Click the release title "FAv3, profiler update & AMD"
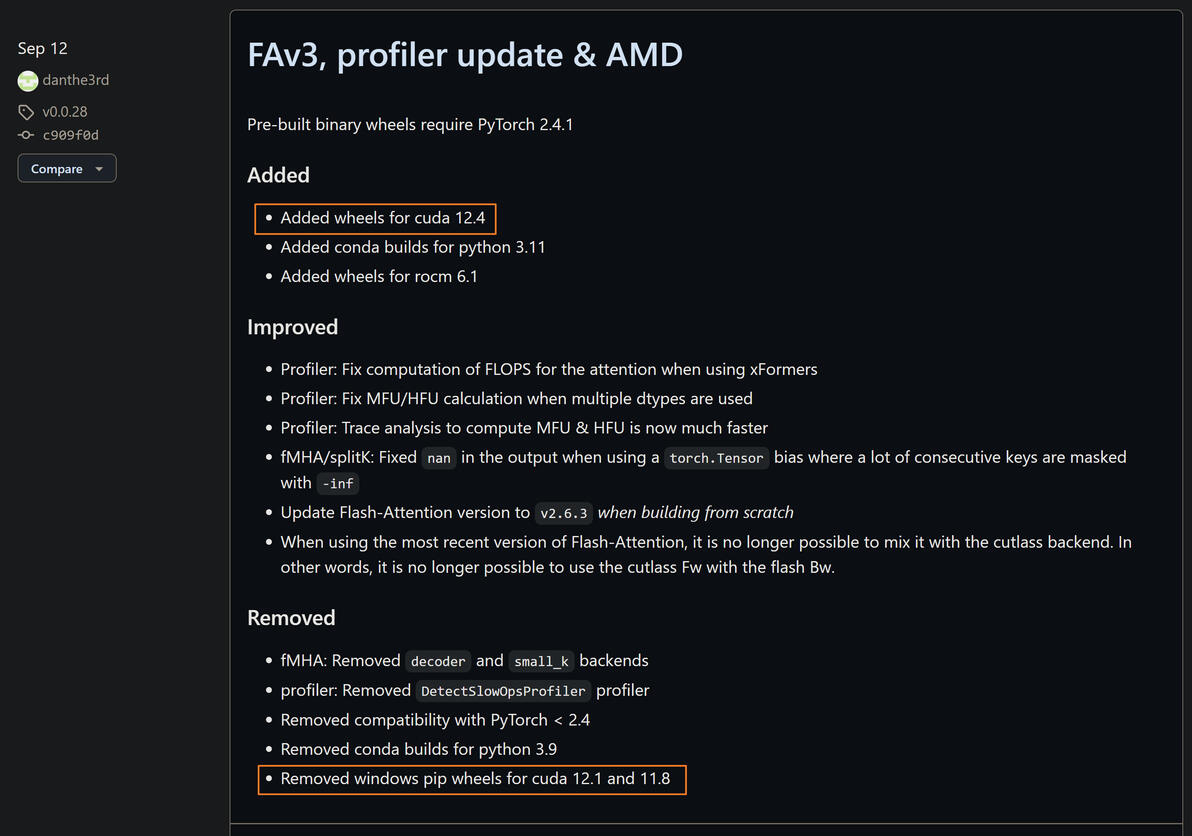Viewport: 1192px width, 836px height. point(465,54)
